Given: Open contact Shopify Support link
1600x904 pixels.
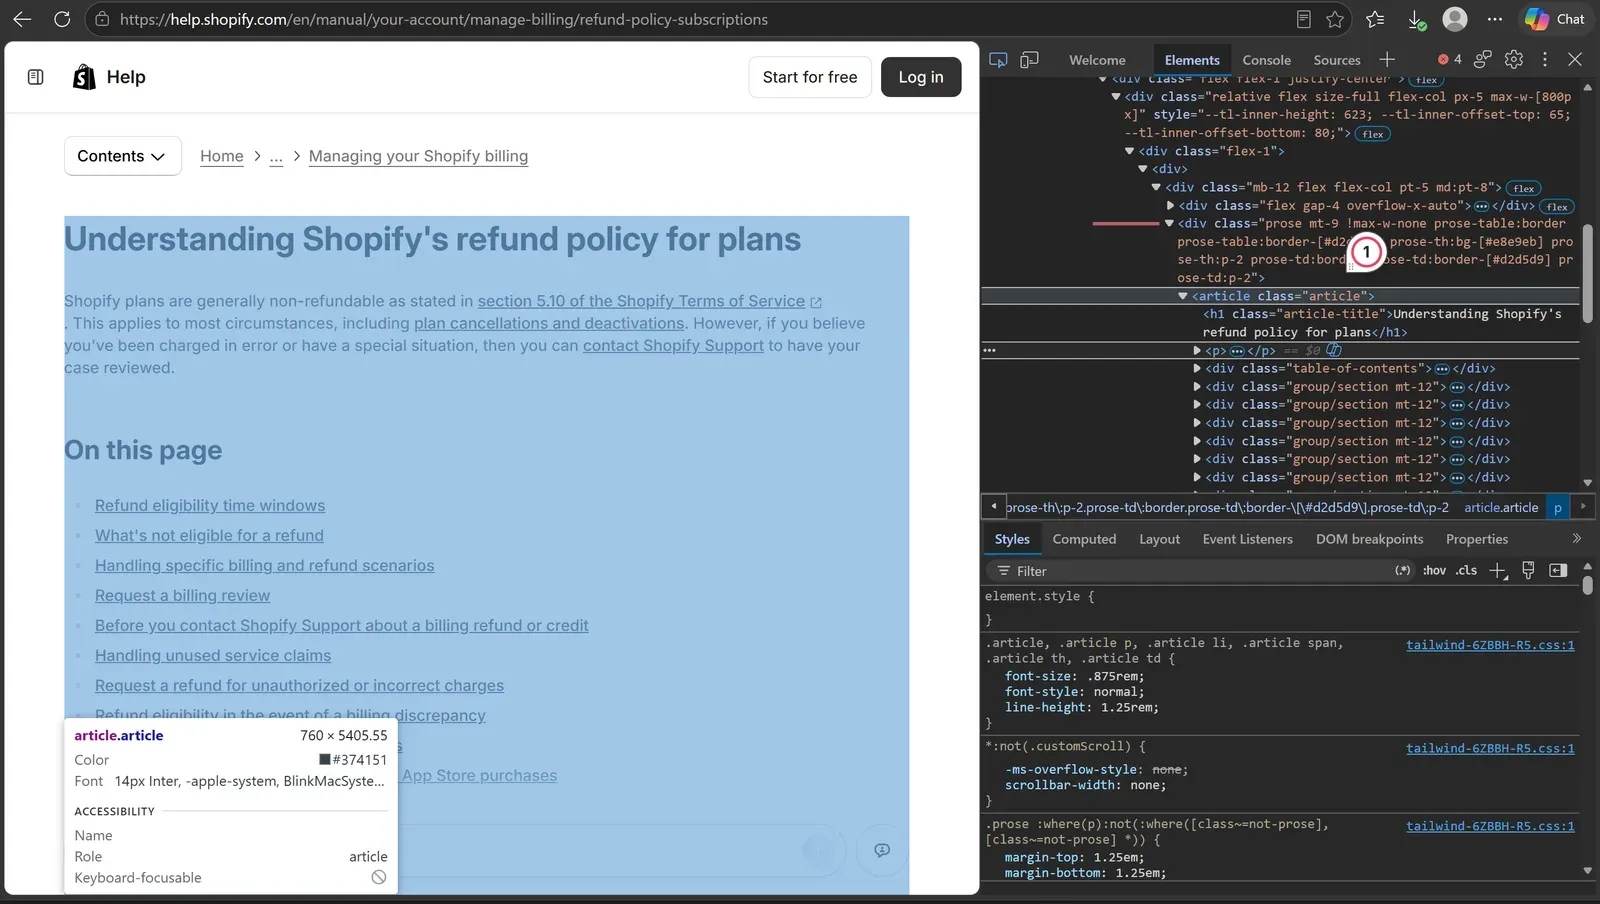Looking at the screenshot, I should point(673,346).
